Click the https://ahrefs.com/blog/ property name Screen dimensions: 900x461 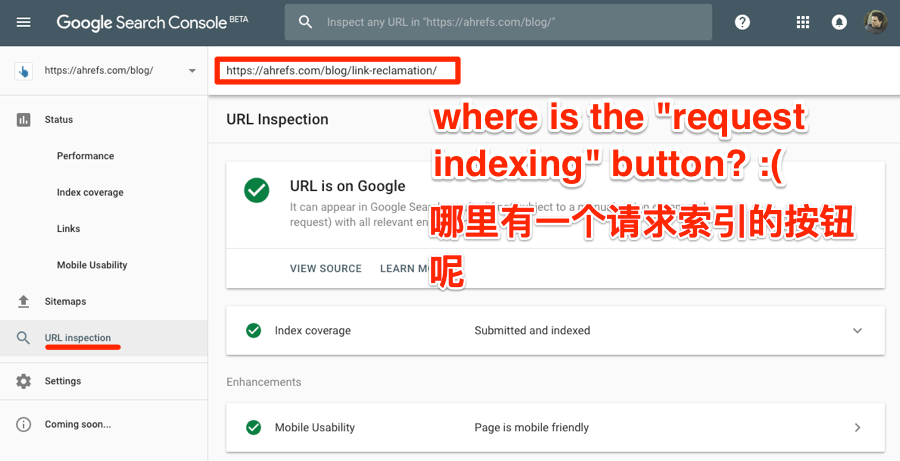tap(99, 71)
